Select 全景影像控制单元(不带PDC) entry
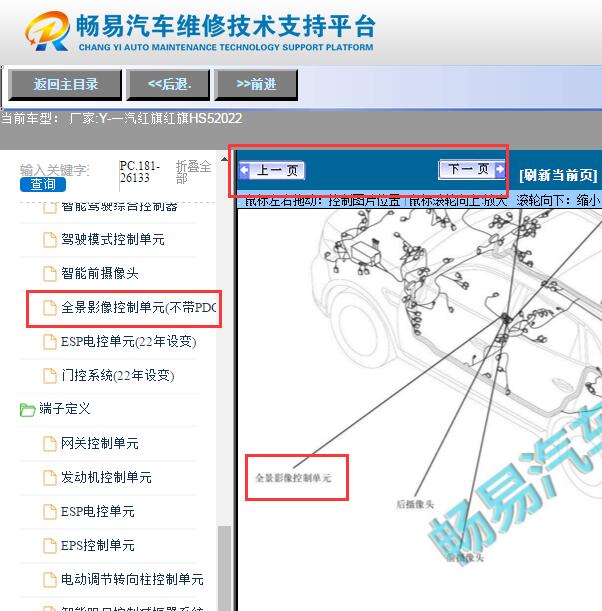 (x=139, y=307)
